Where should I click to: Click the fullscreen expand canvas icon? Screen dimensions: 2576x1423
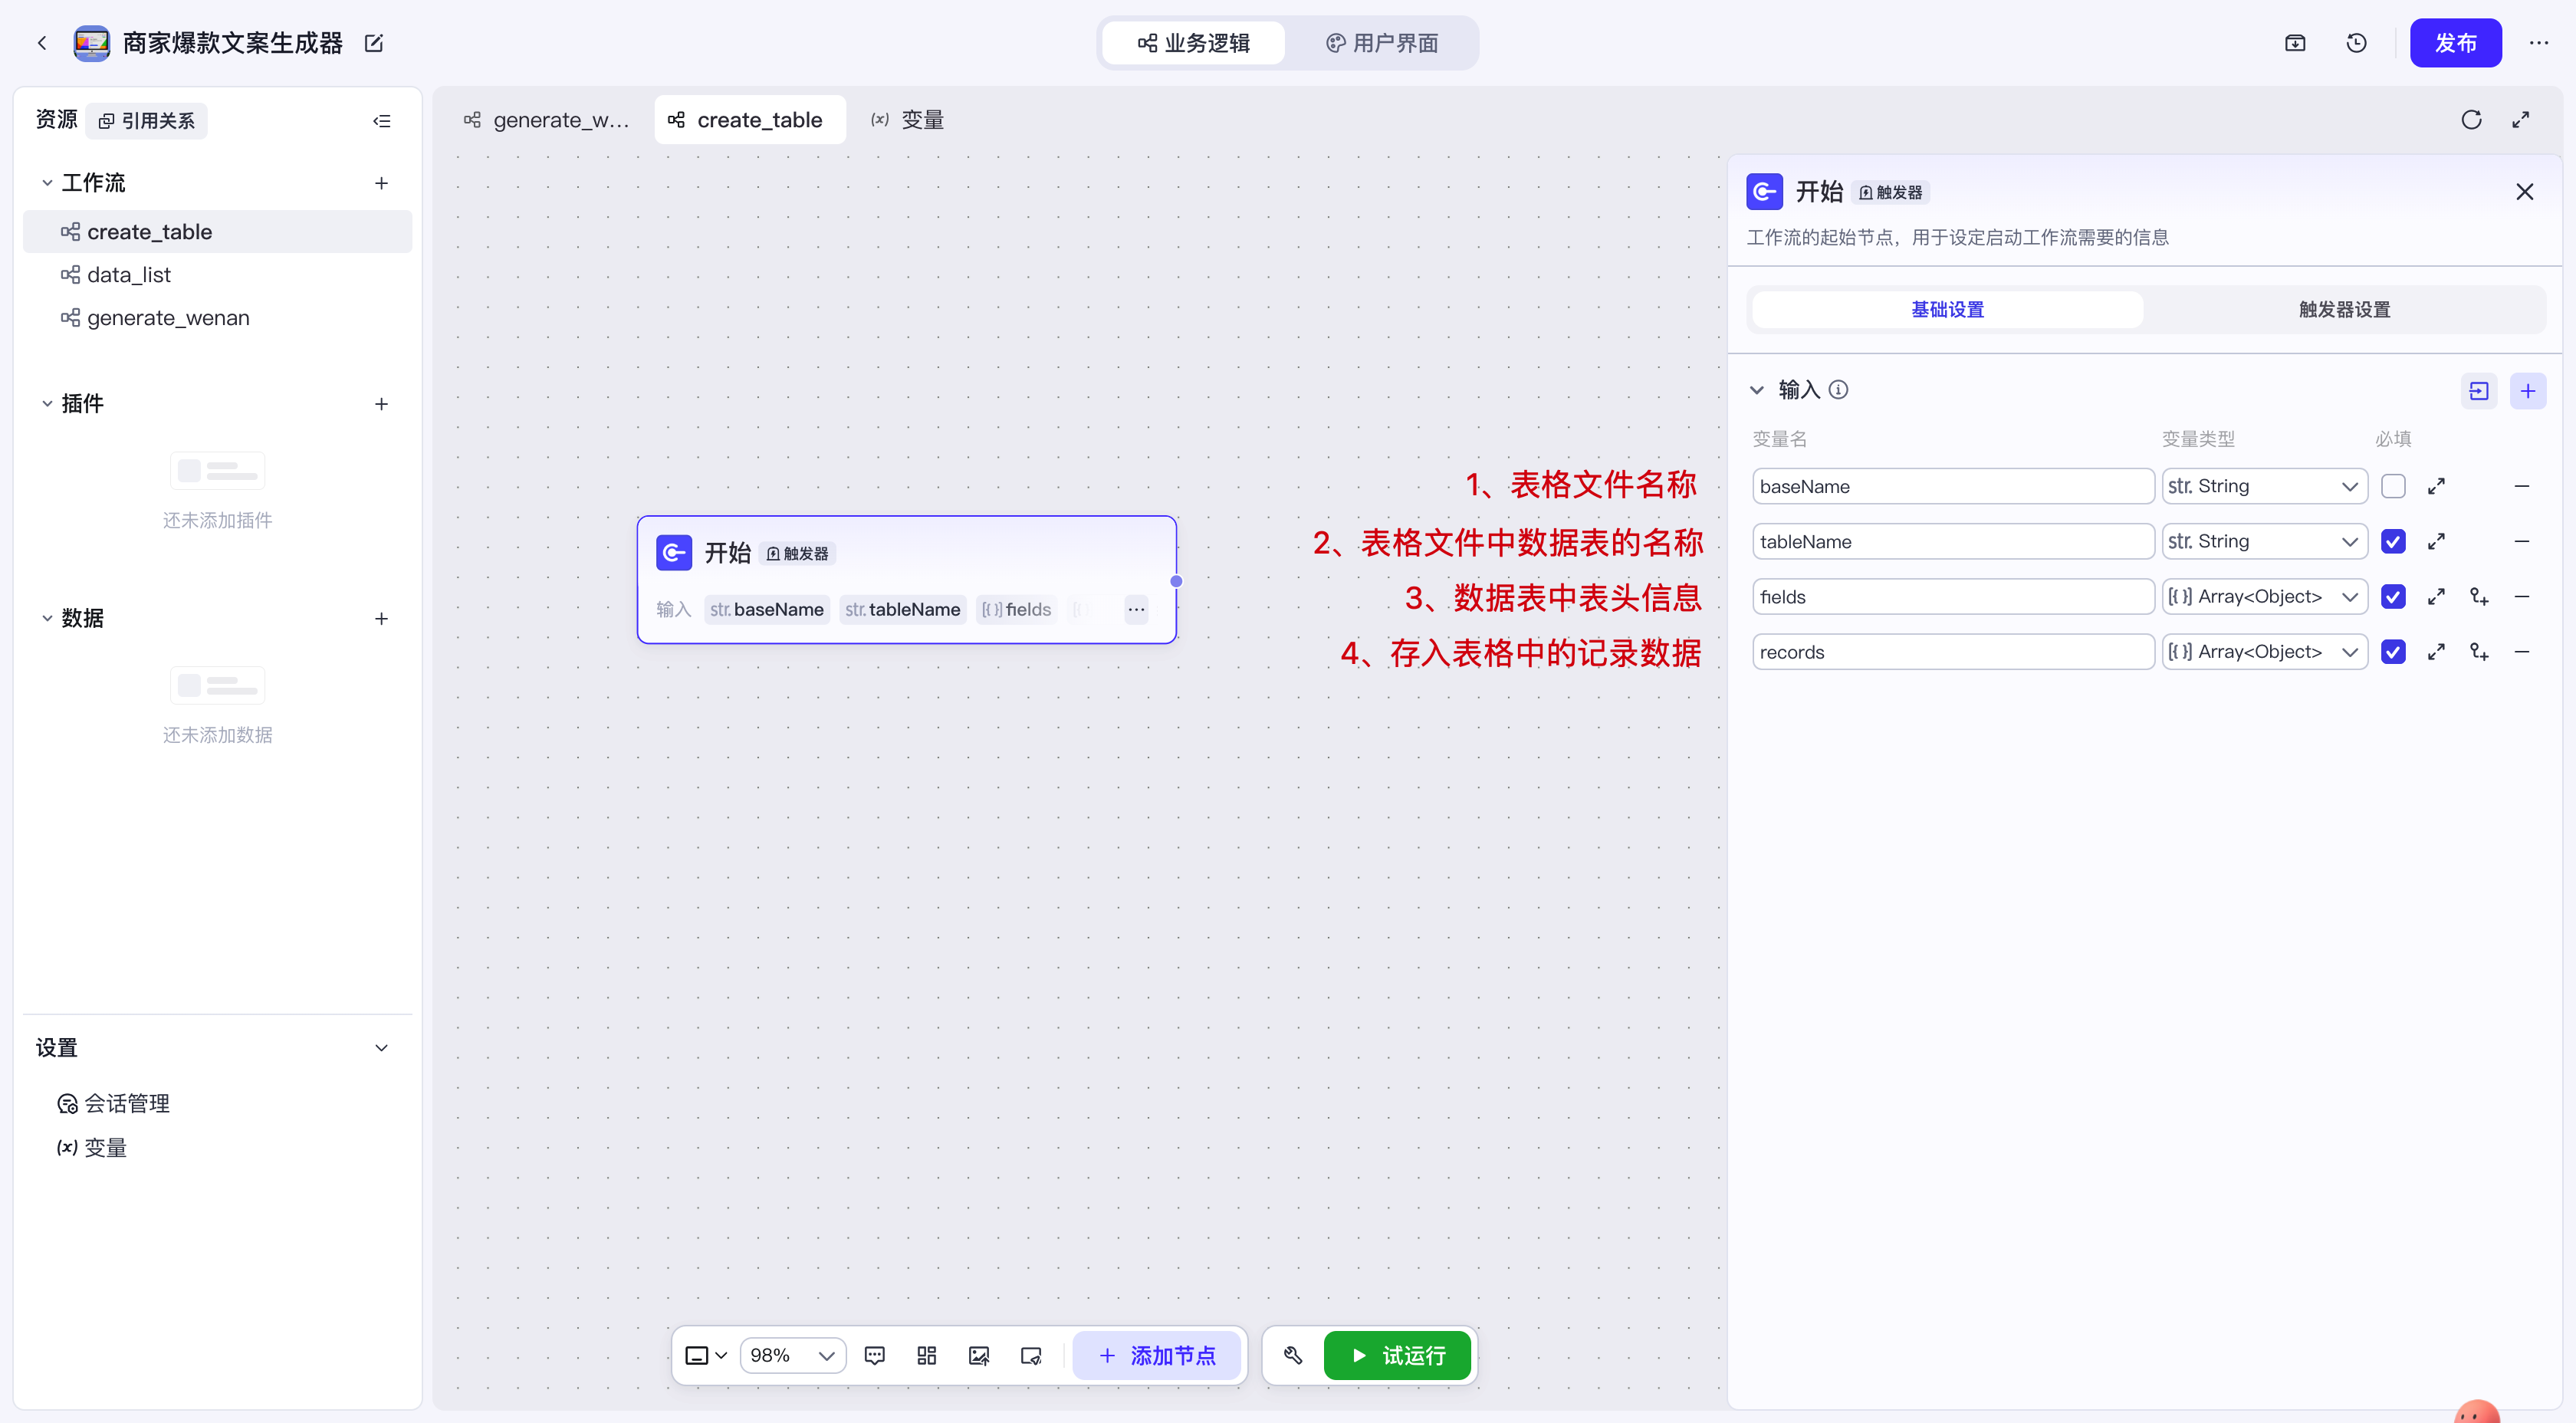(x=2521, y=120)
